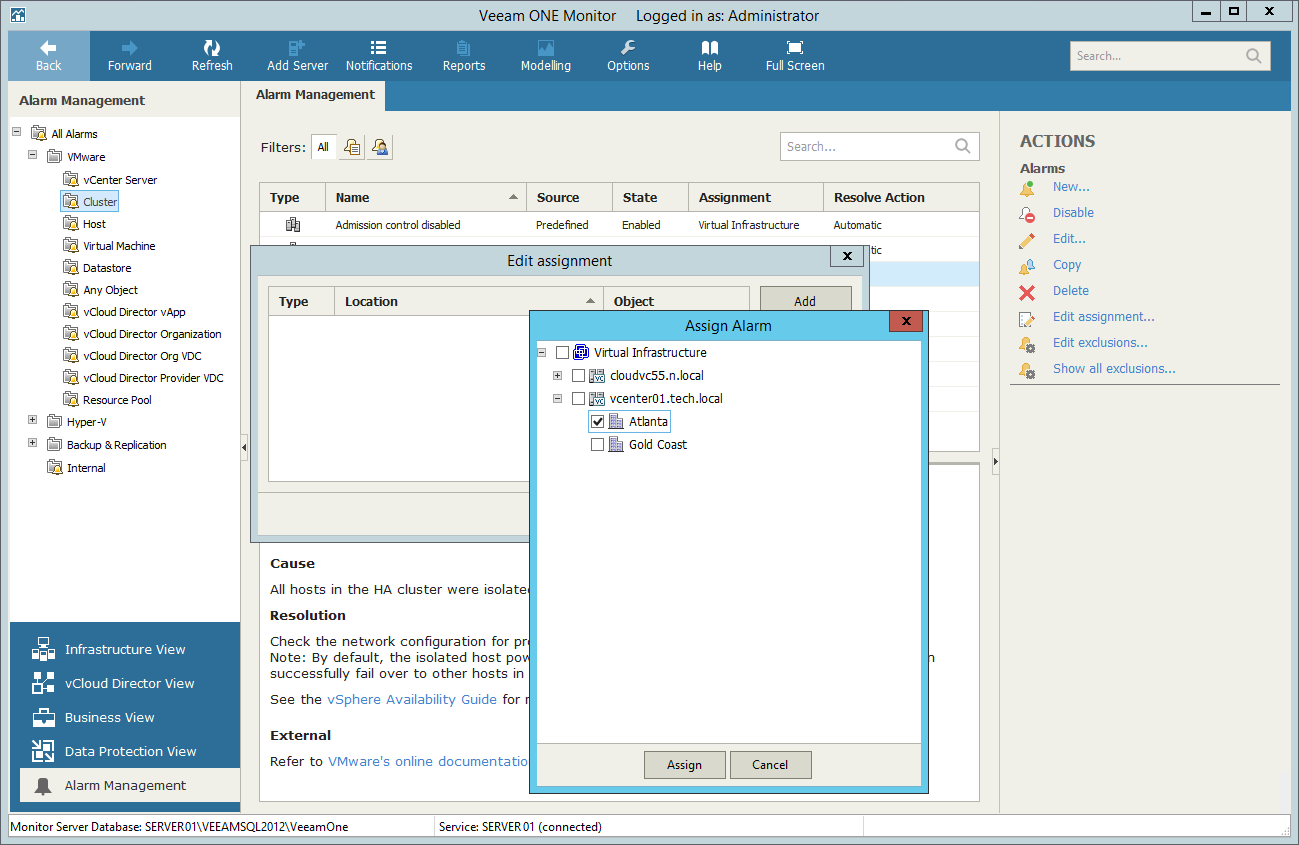Expand the cloudvc55.n.local node
The width and height of the screenshot is (1299, 845).
click(558, 376)
